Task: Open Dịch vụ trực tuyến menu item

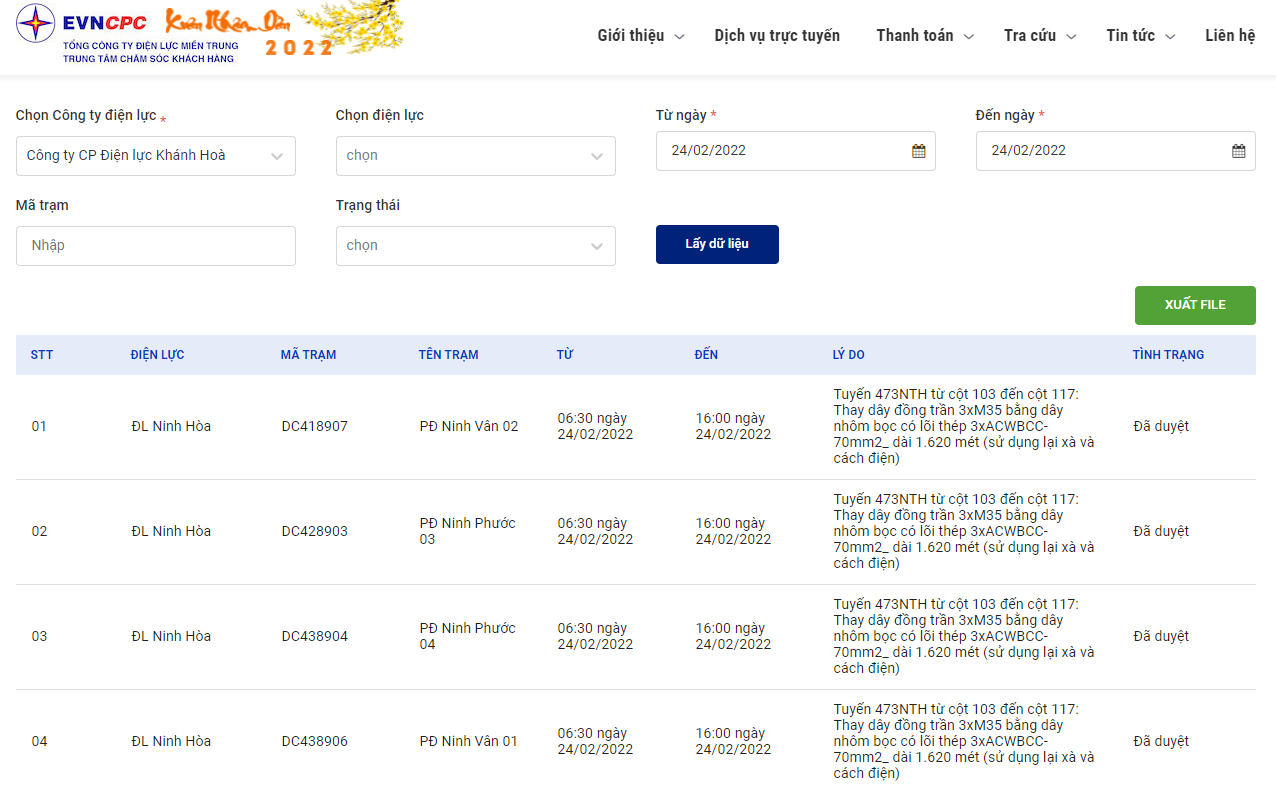Action: [x=777, y=36]
